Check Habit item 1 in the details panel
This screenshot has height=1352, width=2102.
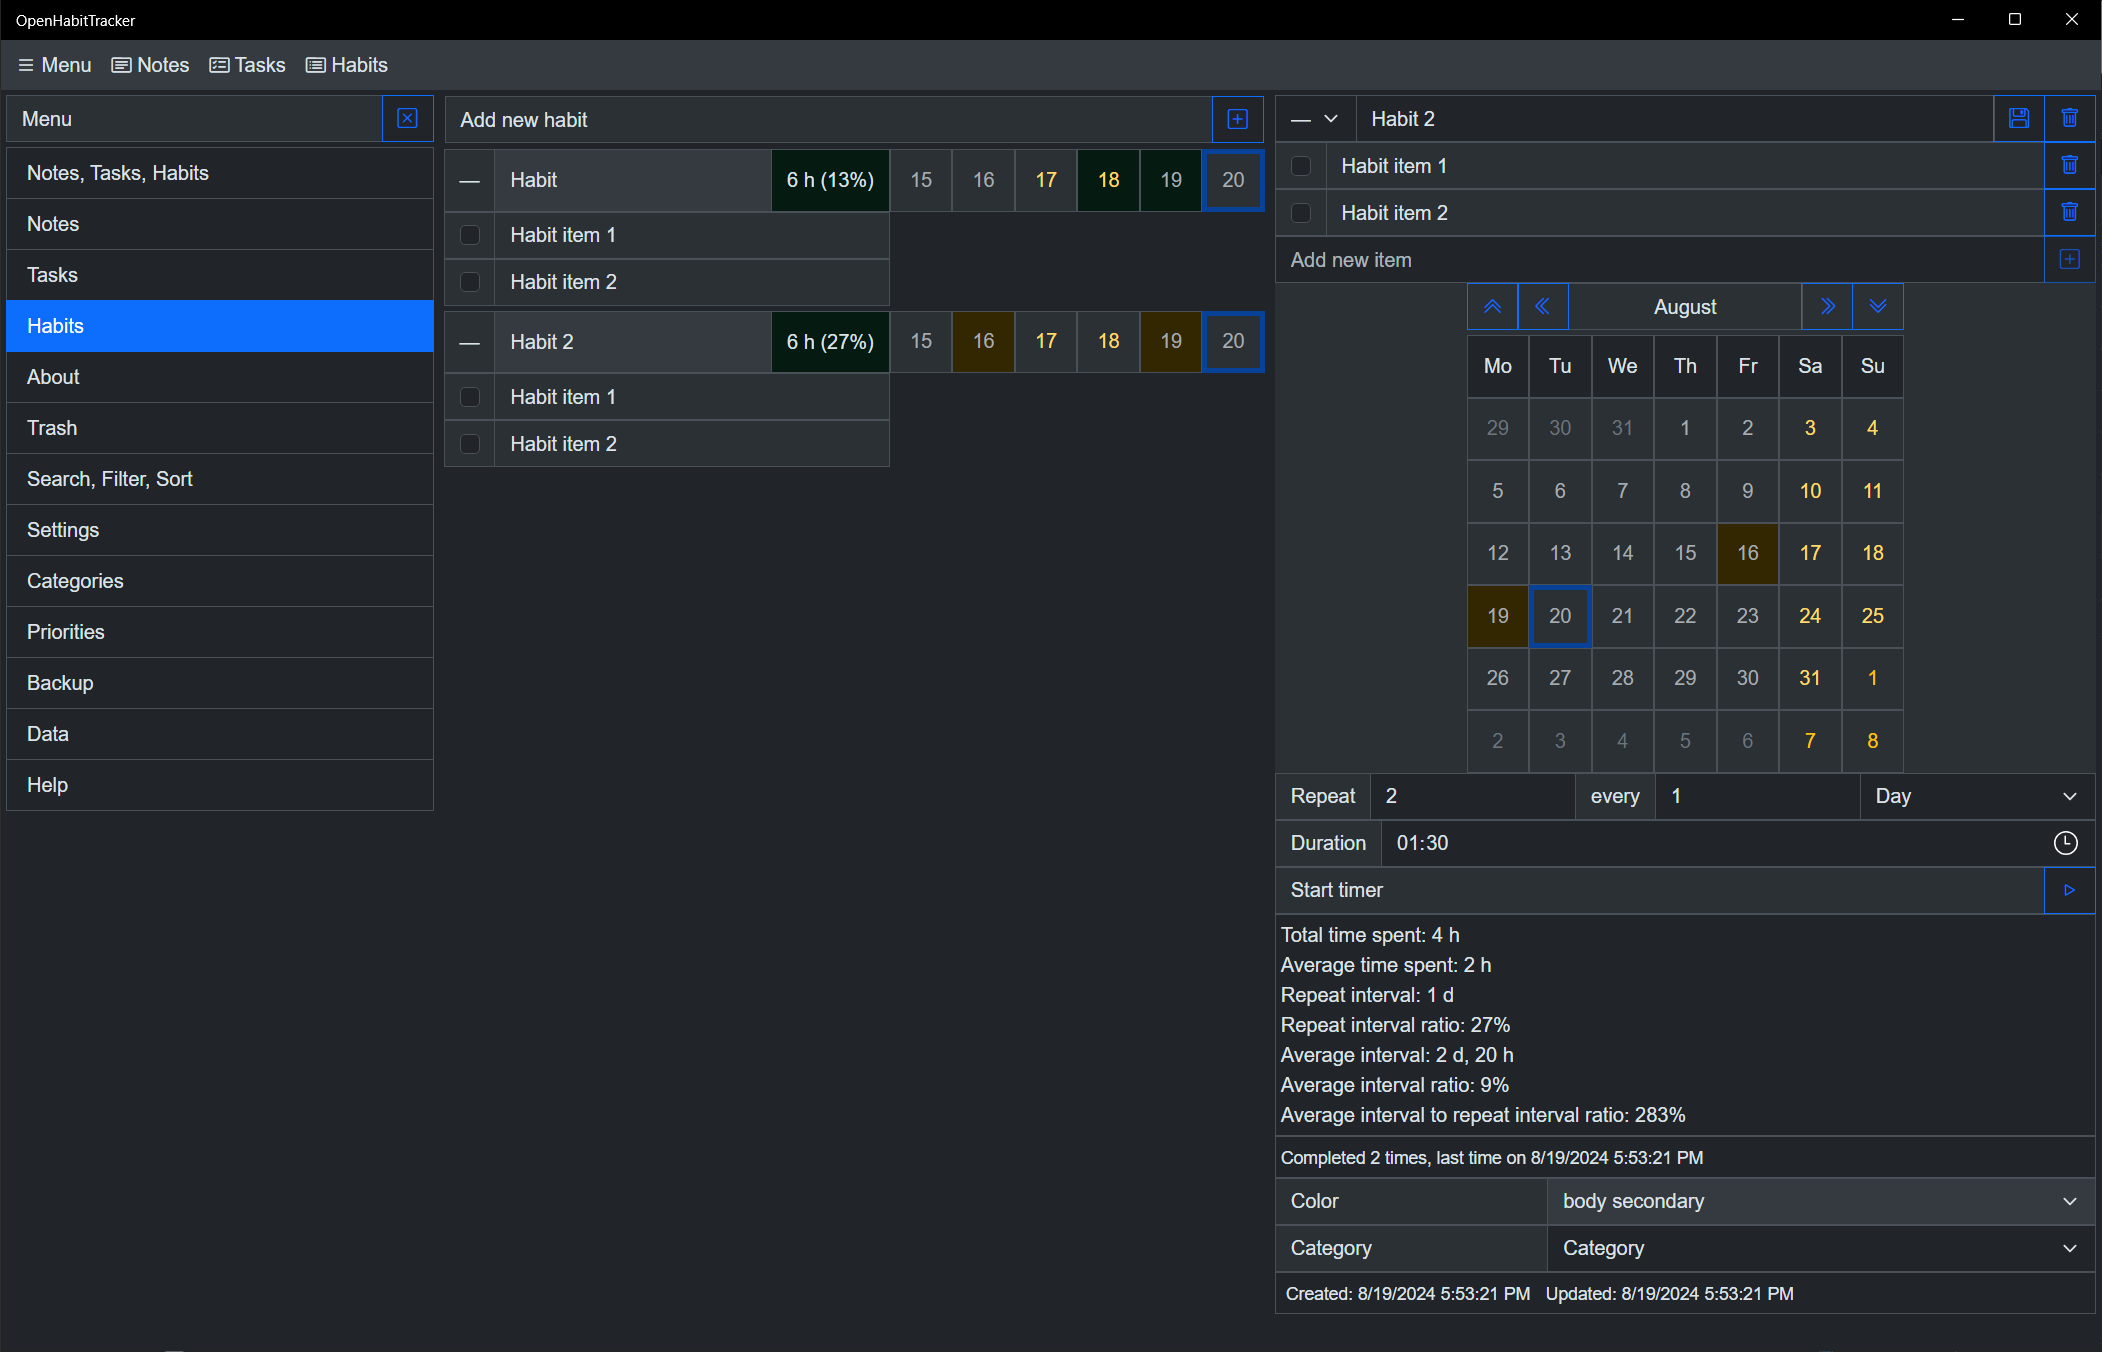1301,166
